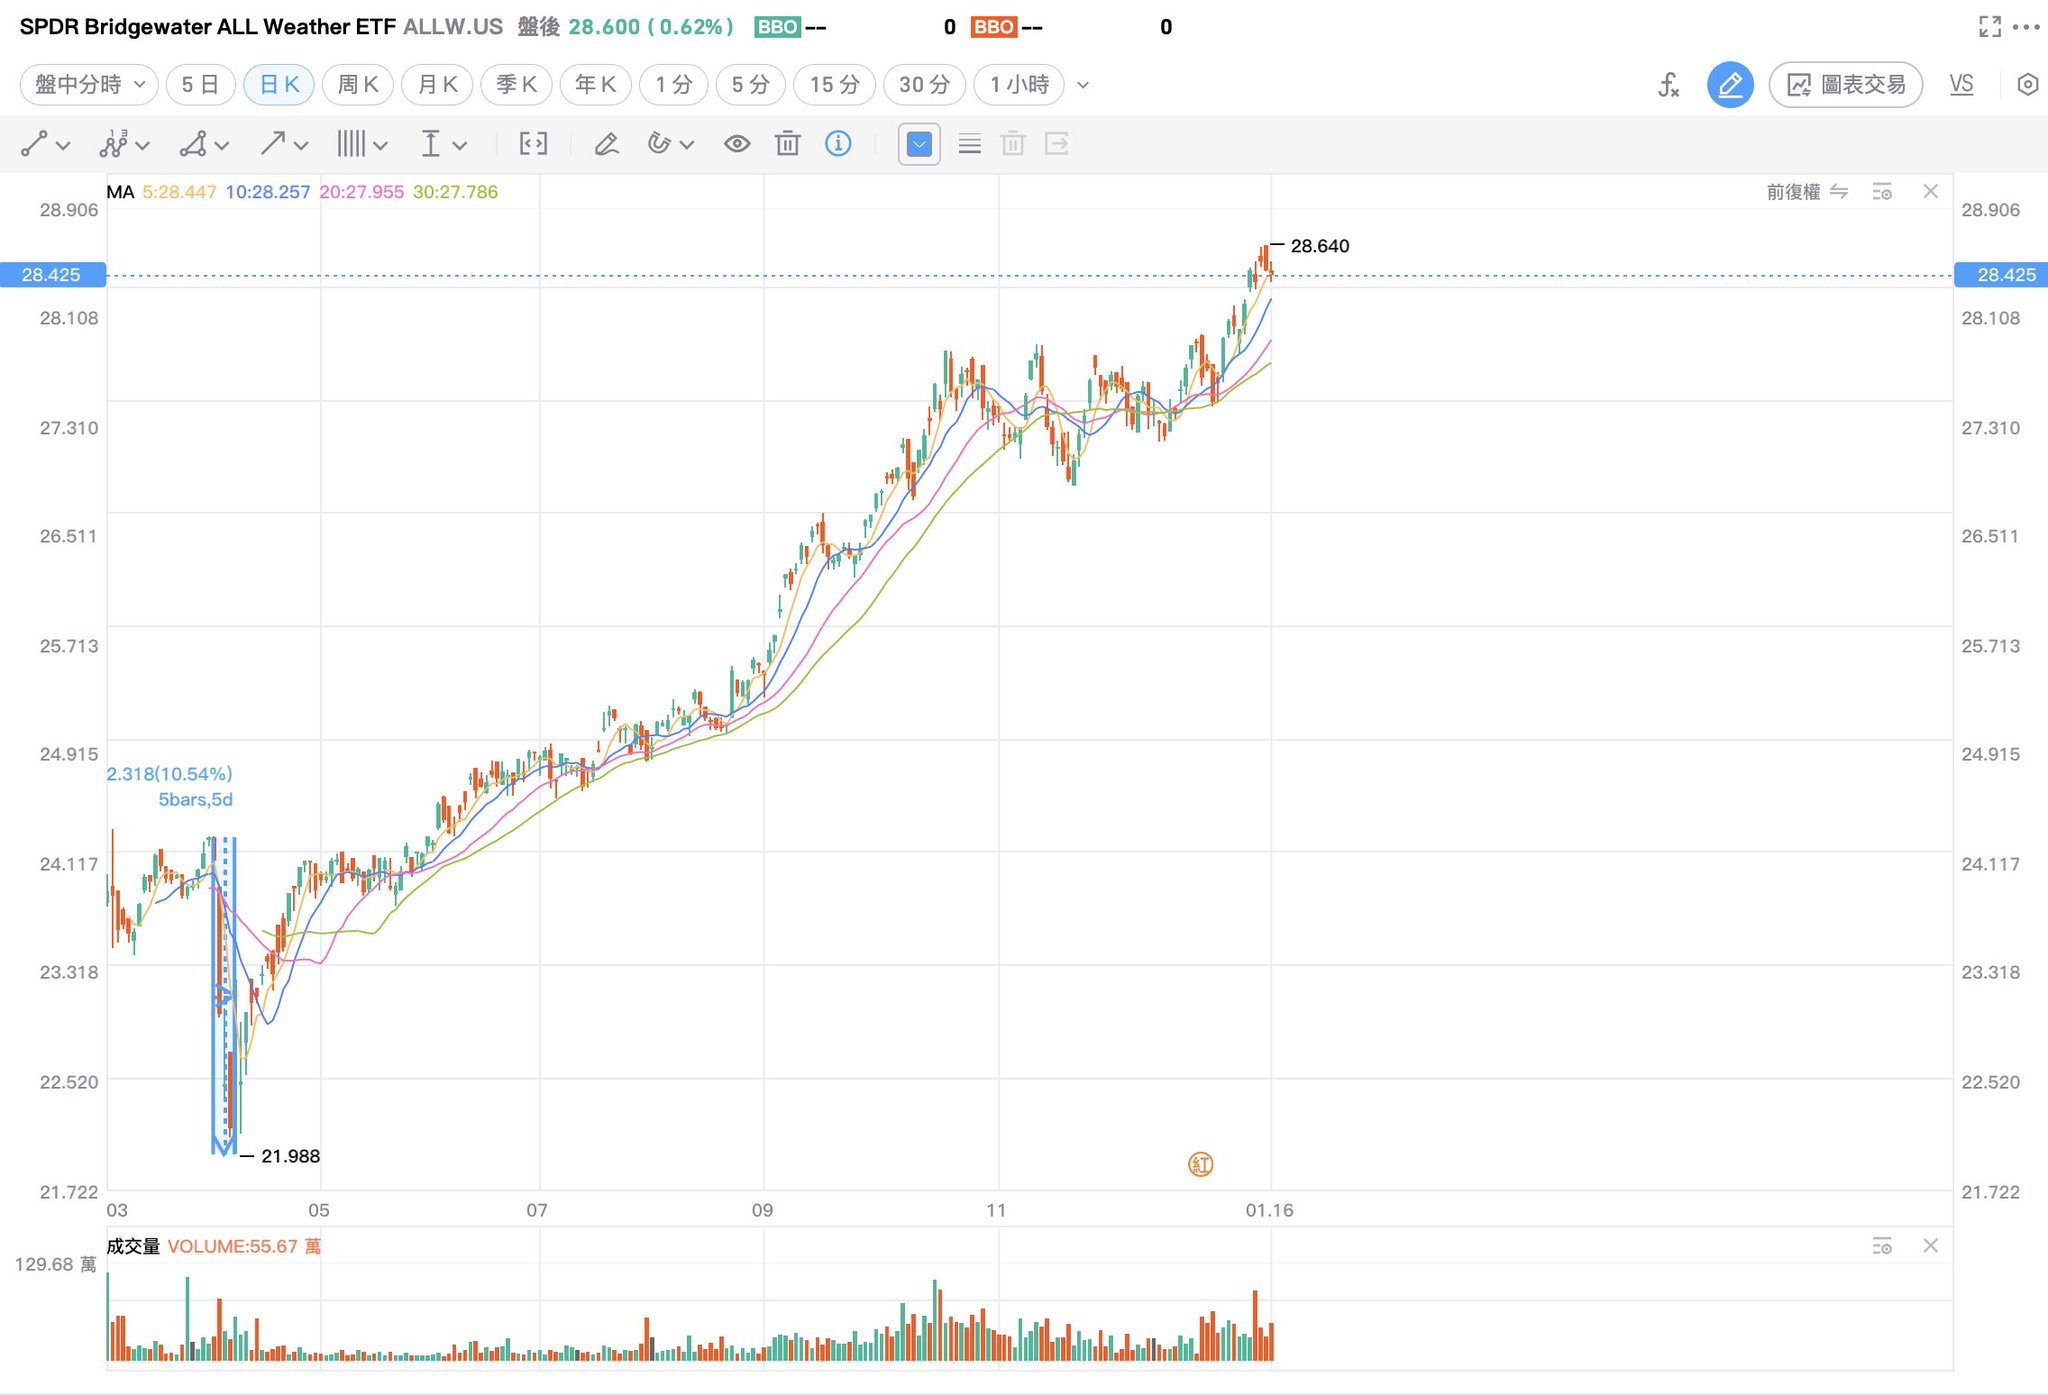Click the horizontal lines list icon
Image resolution: width=2048 pixels, height=1395 pixels.
point(969,145)
